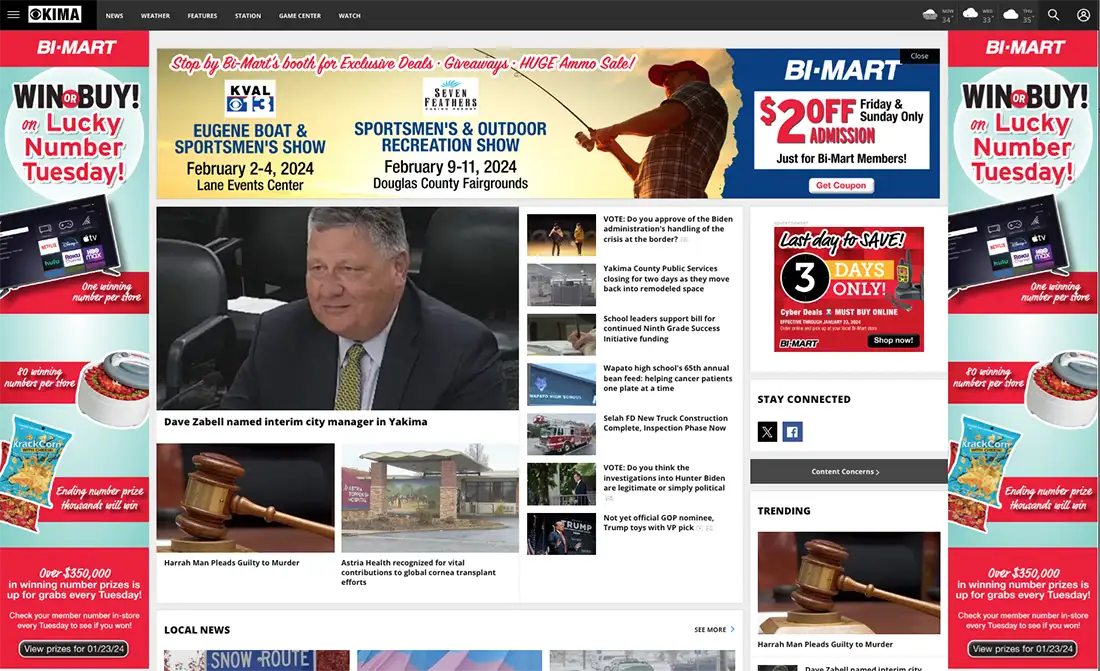The image size is (1100, 671).
Task: Expand Local News with See More
Action: (714, 630)
